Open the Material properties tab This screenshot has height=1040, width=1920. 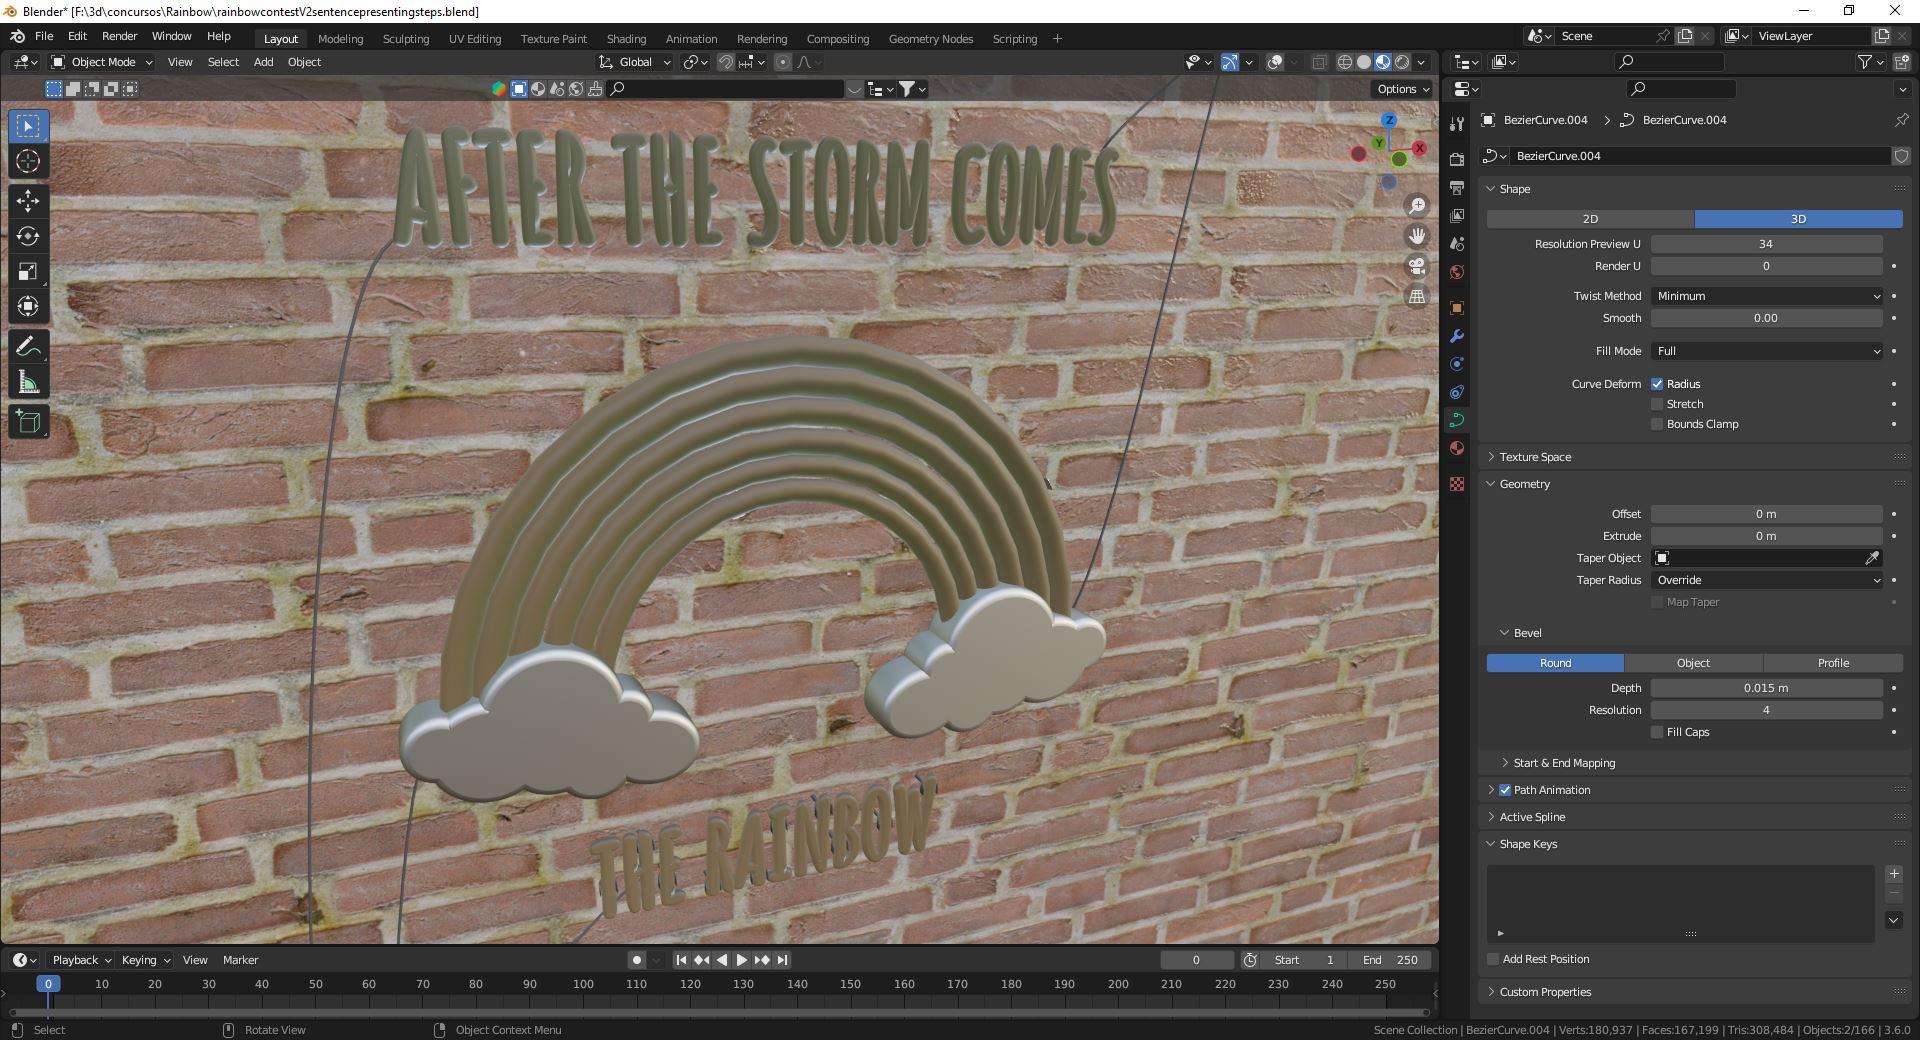pyautogui.click(x=1457, y=448)
